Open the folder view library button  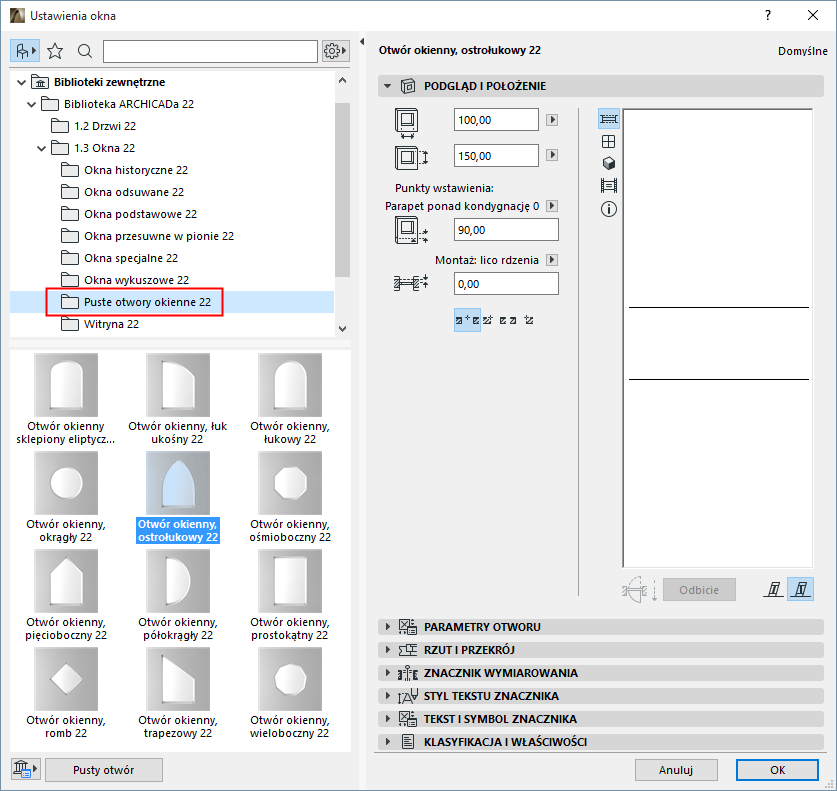tap(25, 51)
